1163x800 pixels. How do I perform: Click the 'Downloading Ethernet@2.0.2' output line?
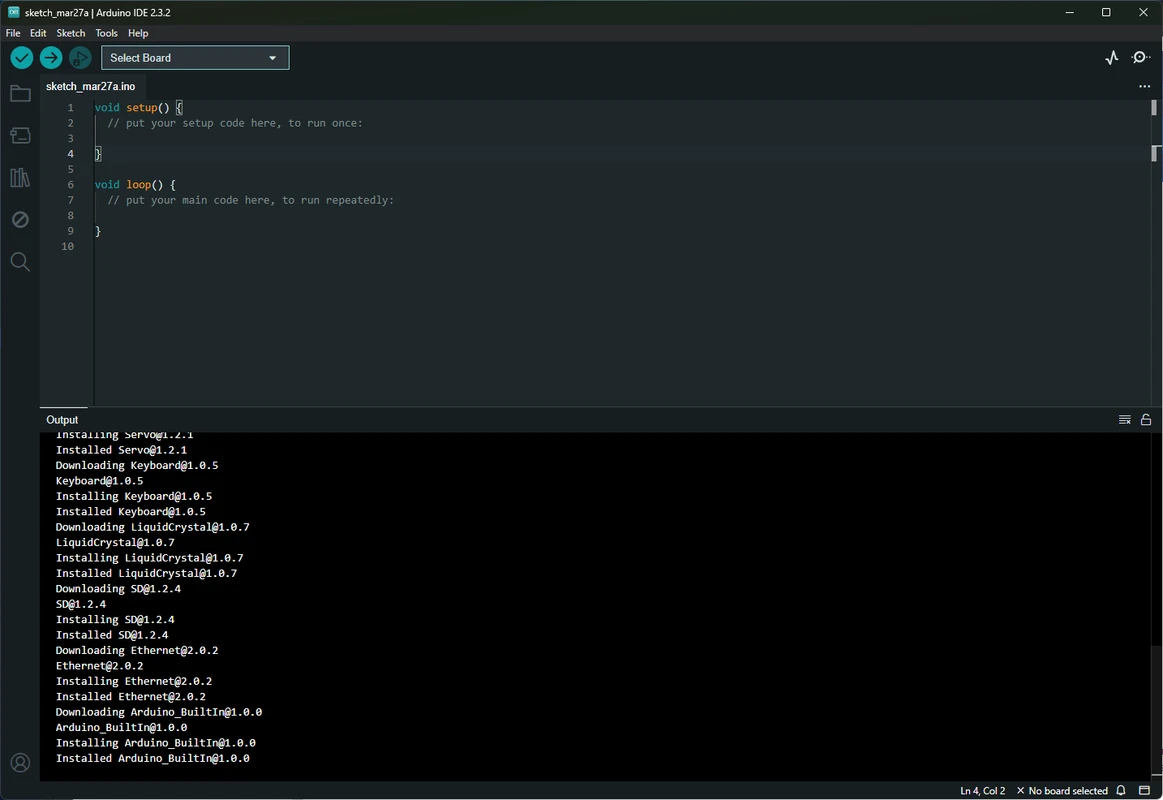(137, 650)
